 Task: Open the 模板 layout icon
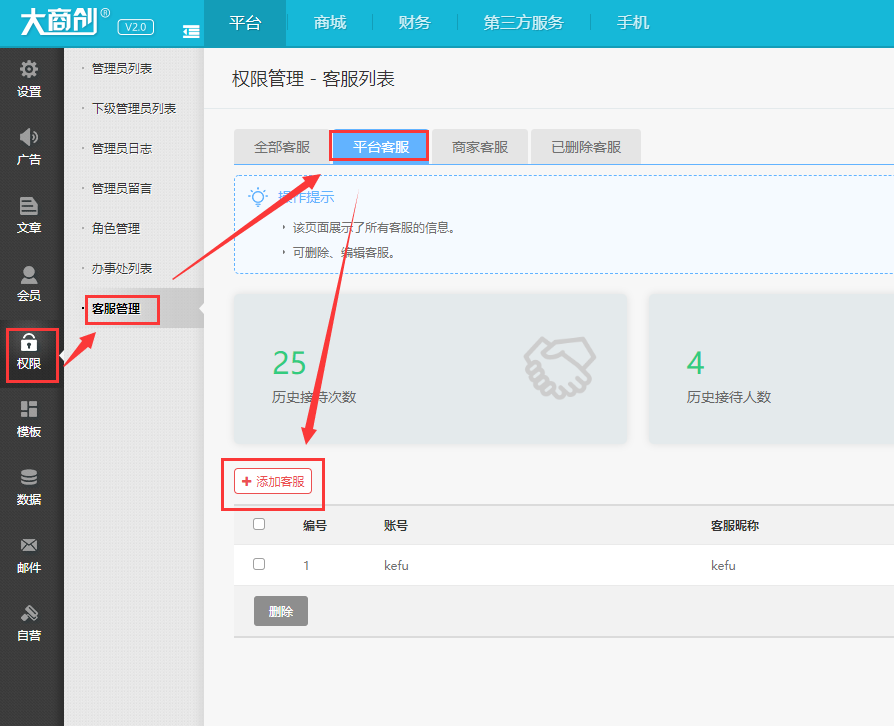point(29,410)
